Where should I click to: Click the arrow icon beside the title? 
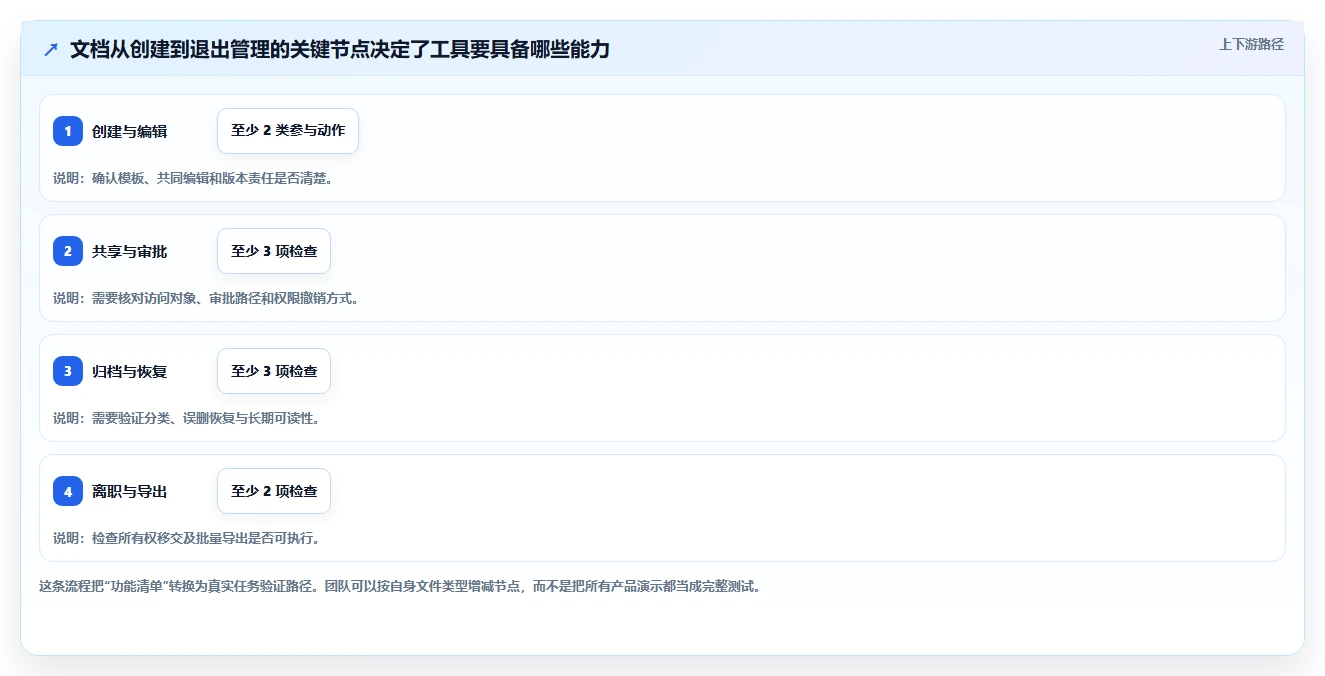(x=51, y=50)
